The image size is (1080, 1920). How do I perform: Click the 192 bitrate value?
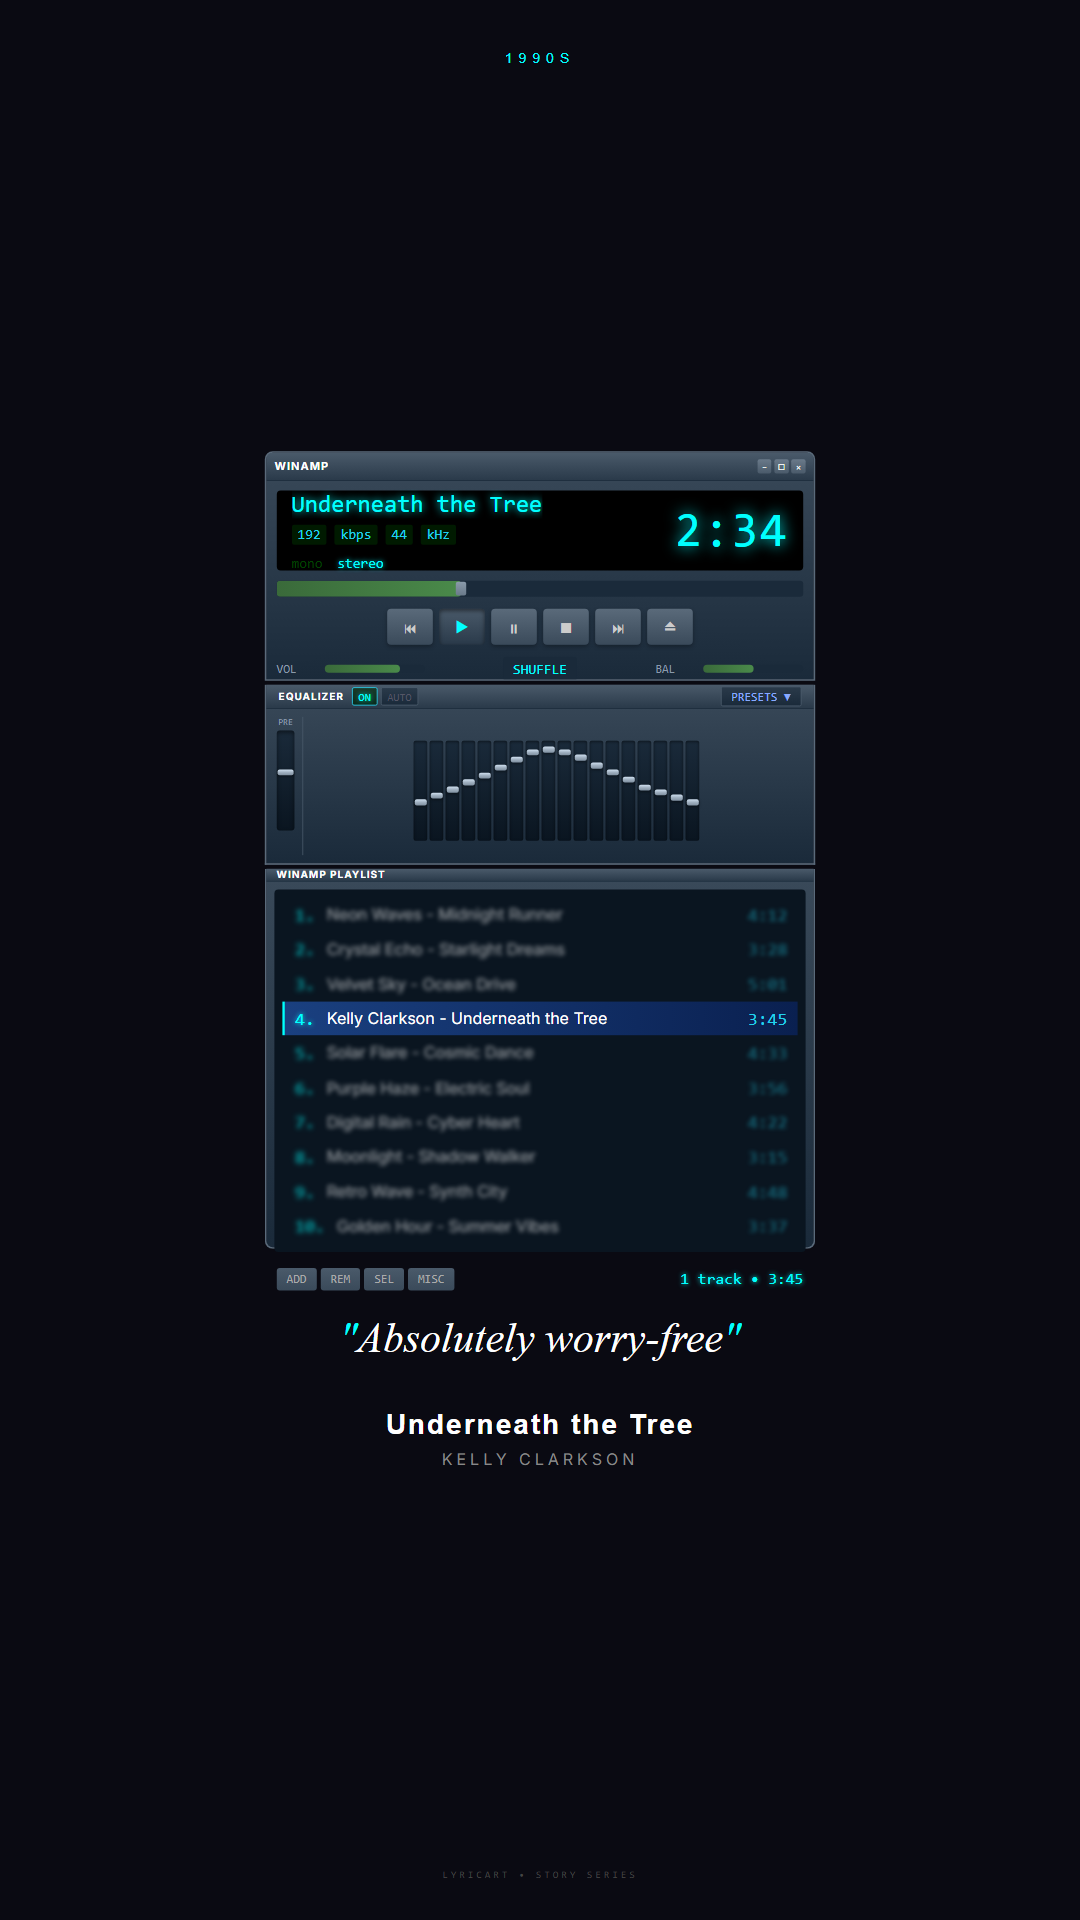pos(309,535)
